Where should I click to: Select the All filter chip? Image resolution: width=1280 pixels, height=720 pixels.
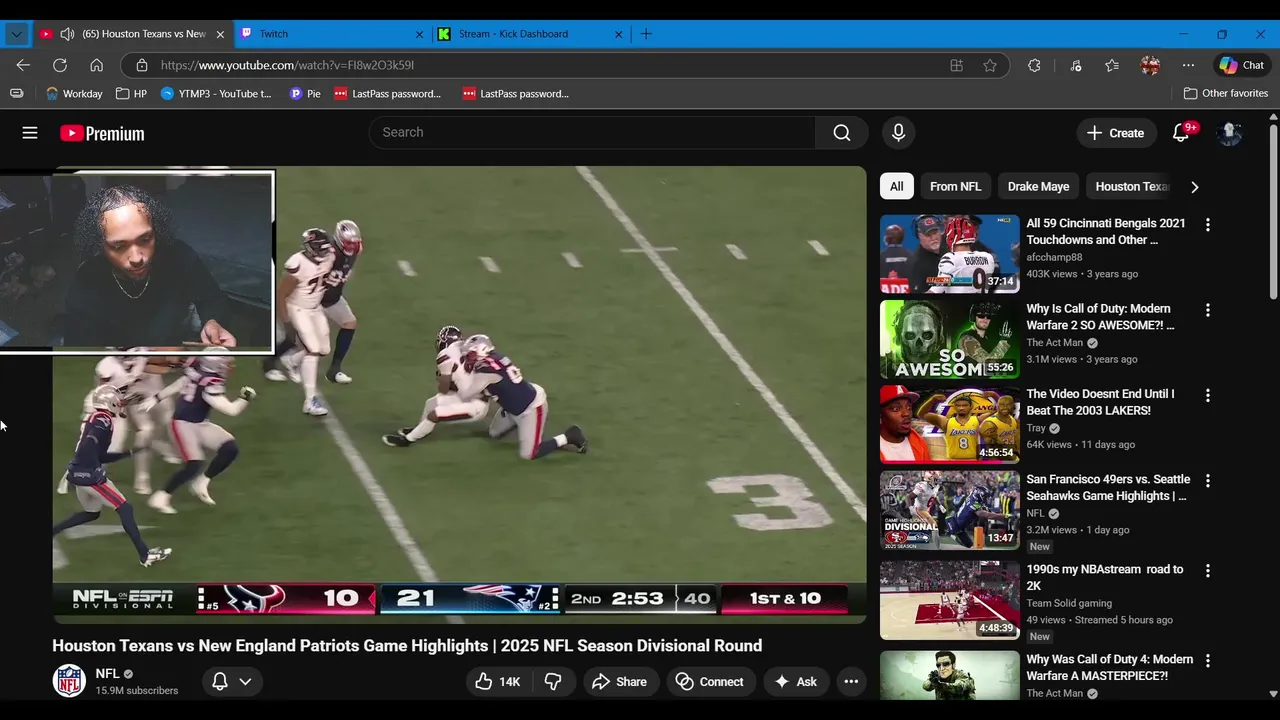tap(897, 187)
